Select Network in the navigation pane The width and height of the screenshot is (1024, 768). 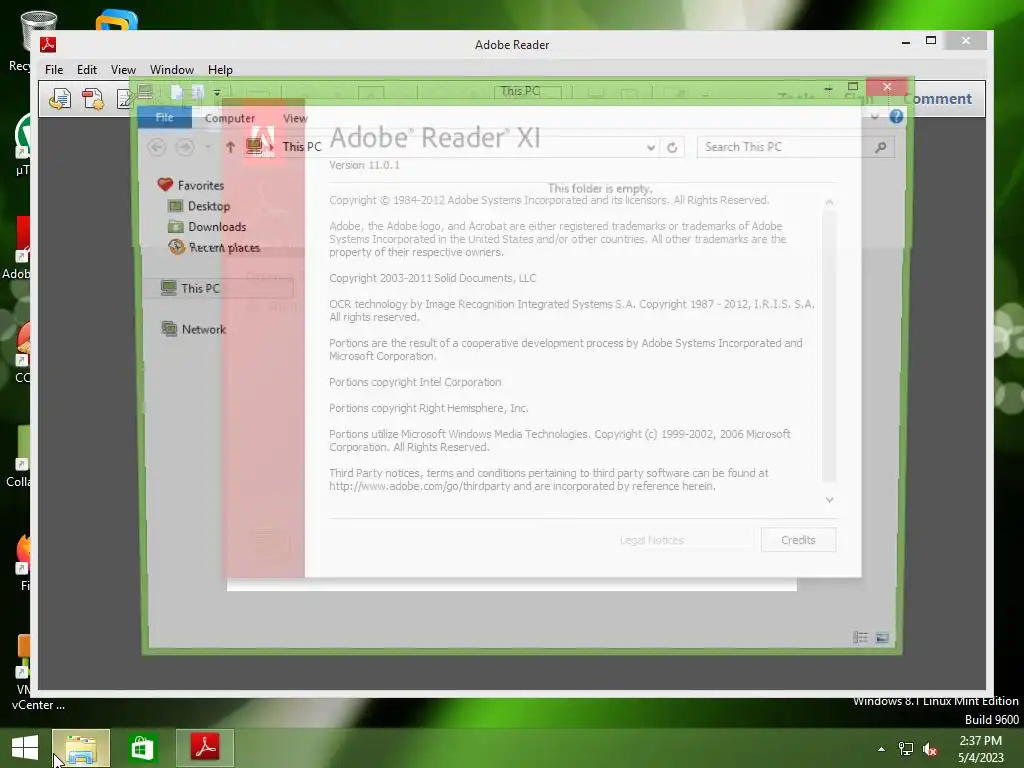pyautogui.click(x=193, y=329)
